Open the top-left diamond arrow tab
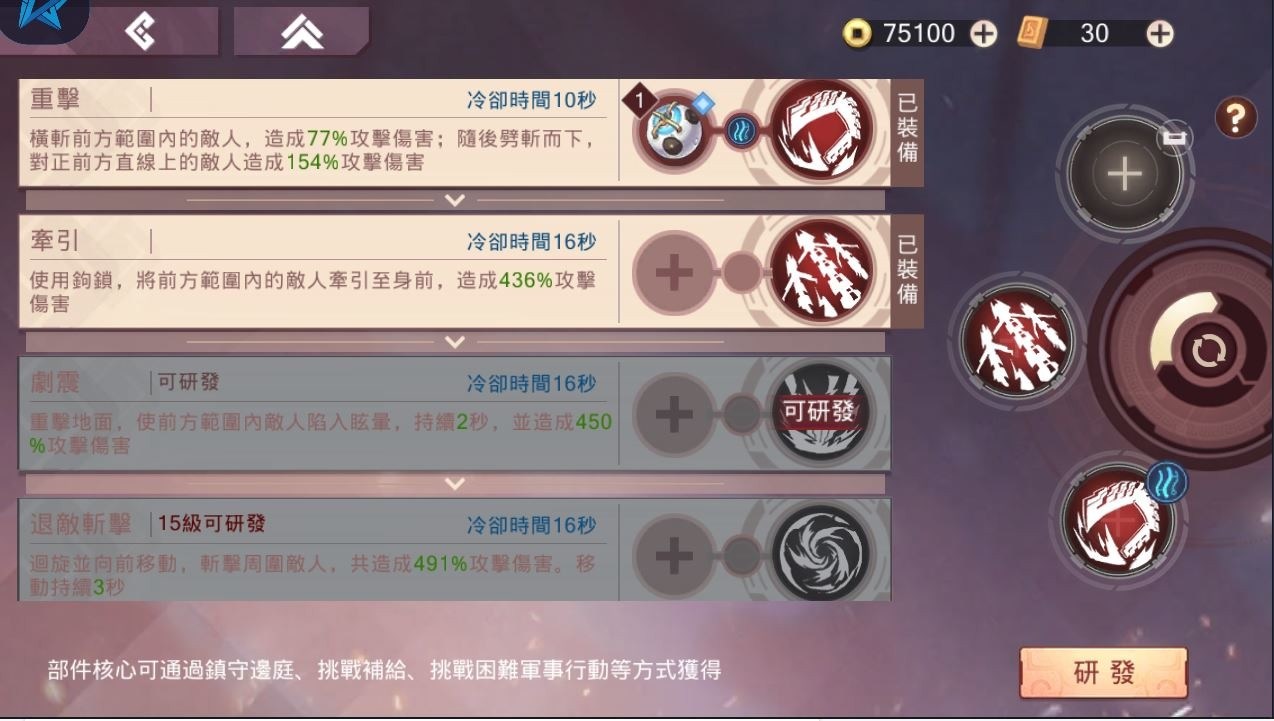The width and height of the screenshot is (1274, 721). pyautogui.click(x=140, y=31)
